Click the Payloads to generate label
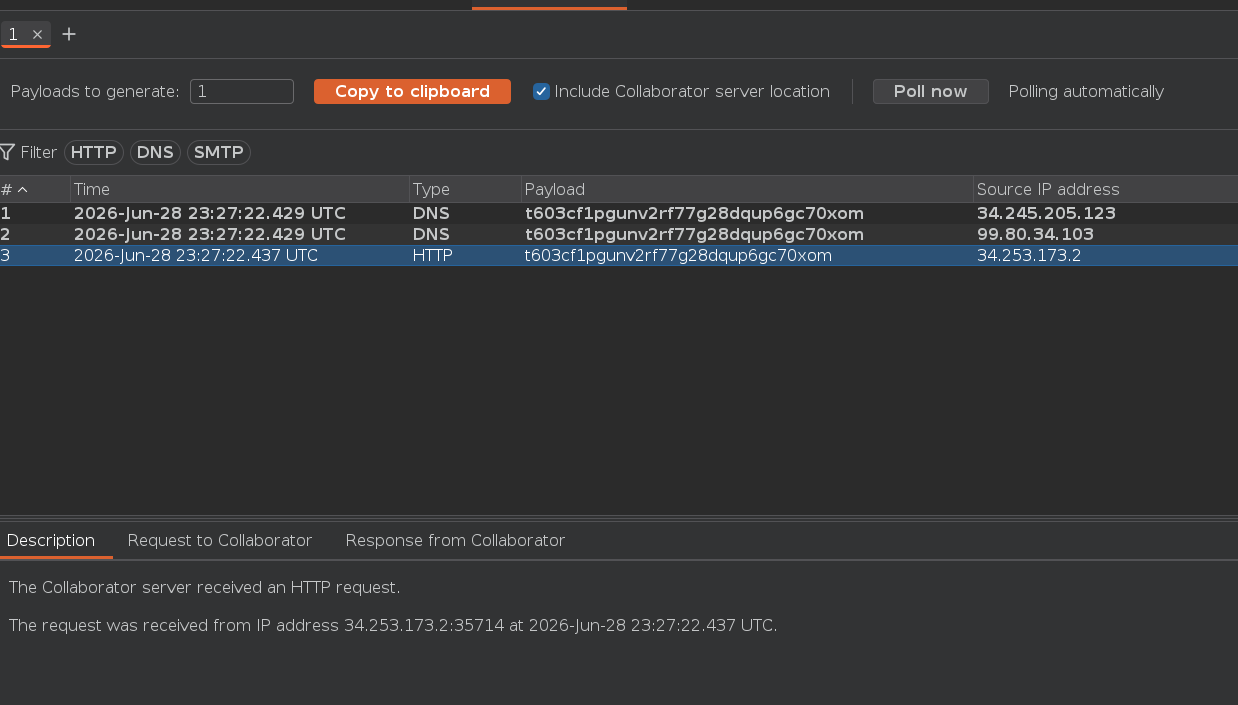 [95, 92]
